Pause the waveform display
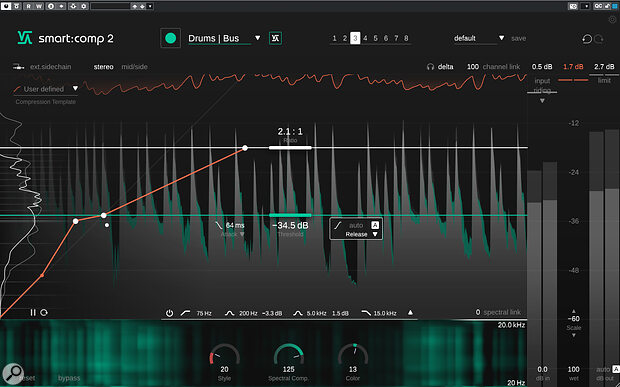 (x=33, y=312)
